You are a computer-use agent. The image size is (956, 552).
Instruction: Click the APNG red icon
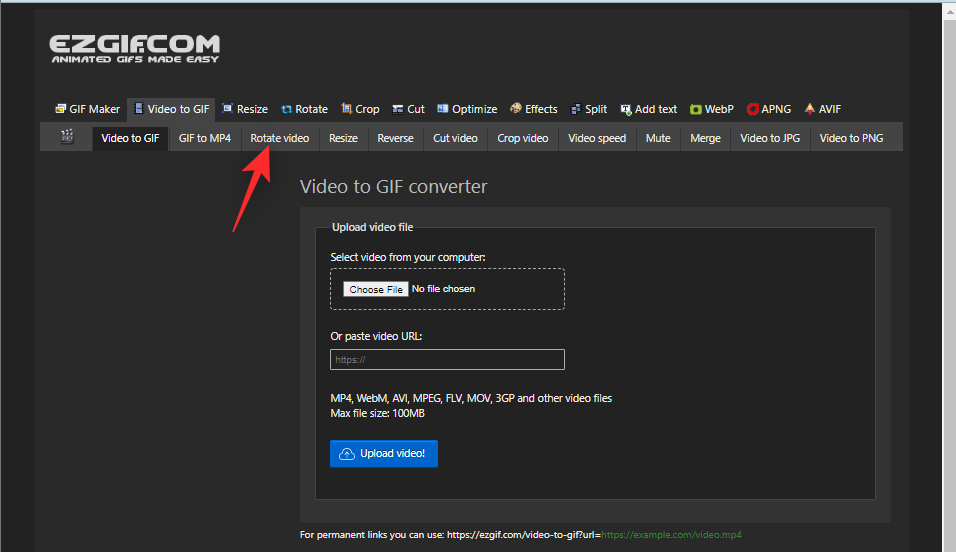[752, 109]
